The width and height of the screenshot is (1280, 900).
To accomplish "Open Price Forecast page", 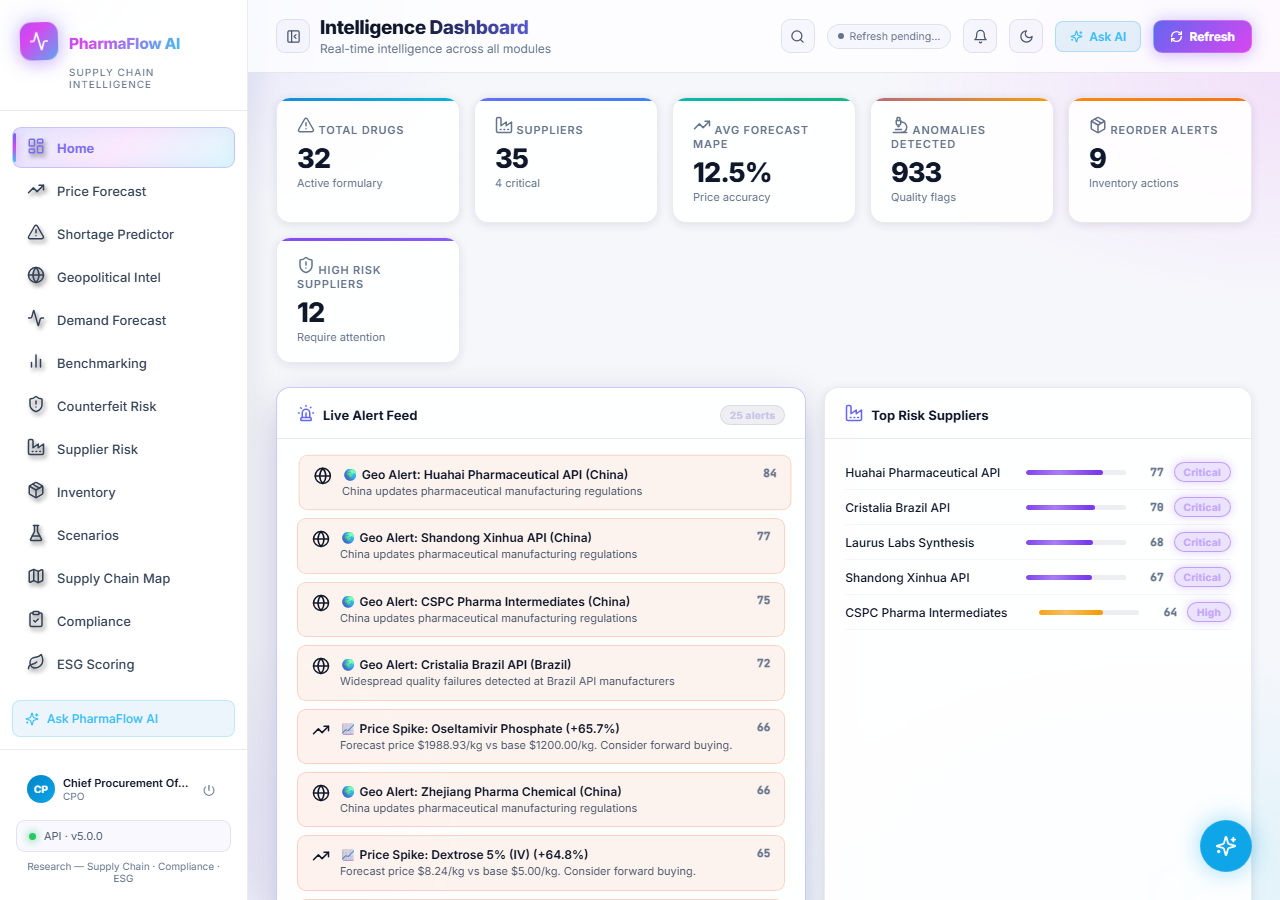I will click(x=124, y=191).
